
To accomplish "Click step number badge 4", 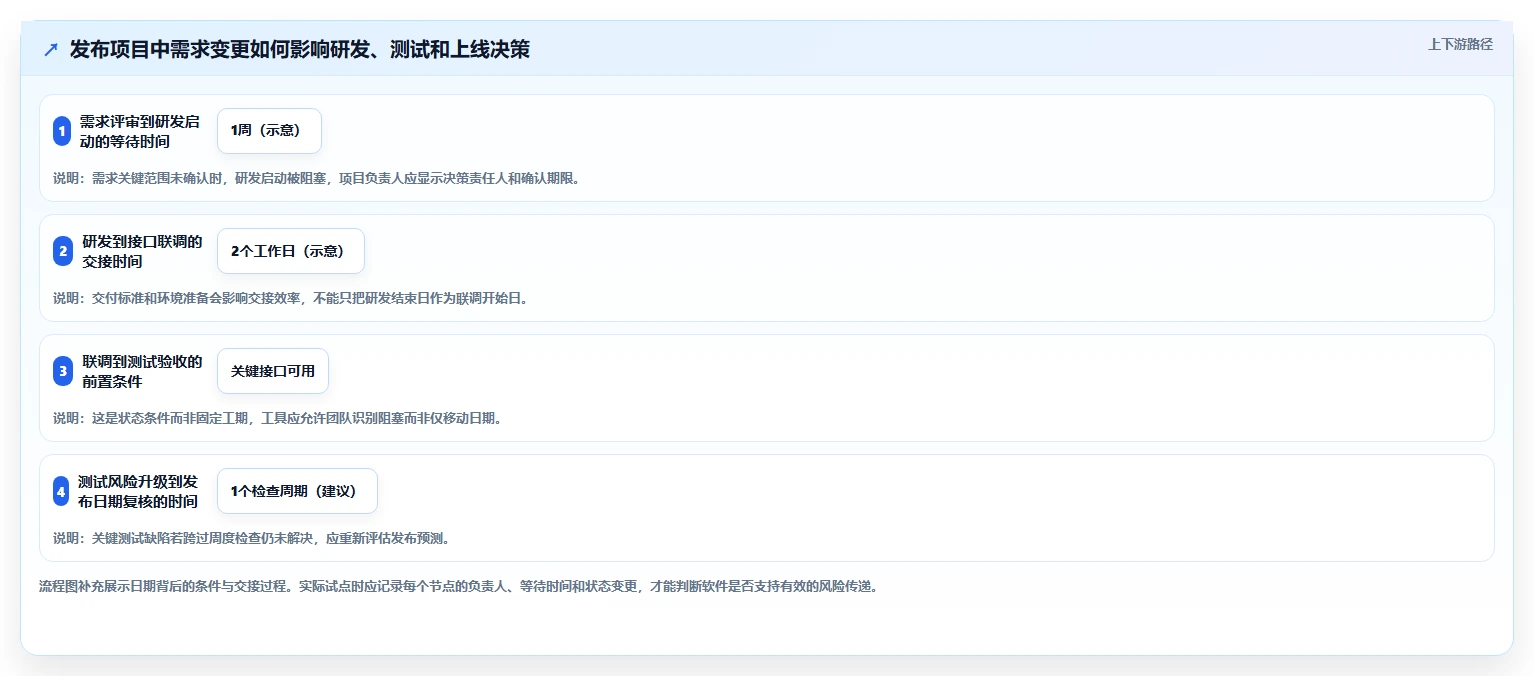I will tap(61, 491).
